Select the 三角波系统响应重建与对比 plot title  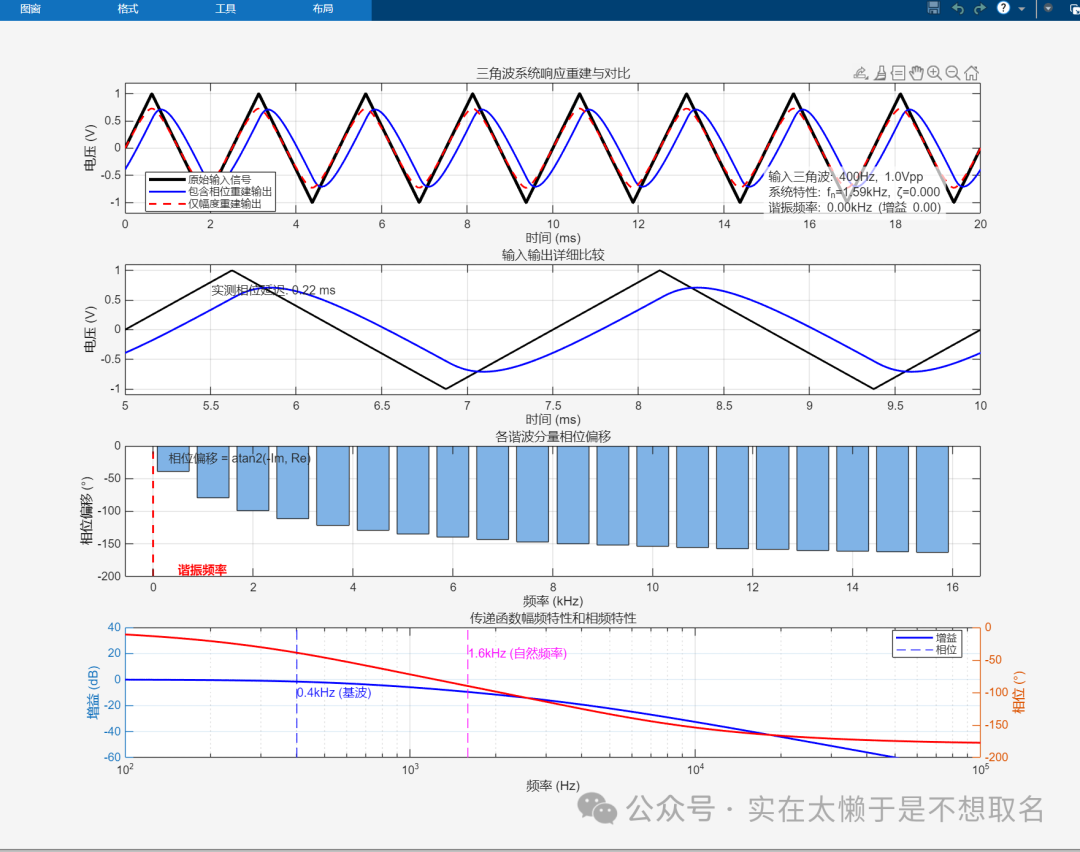pos(553,73)
